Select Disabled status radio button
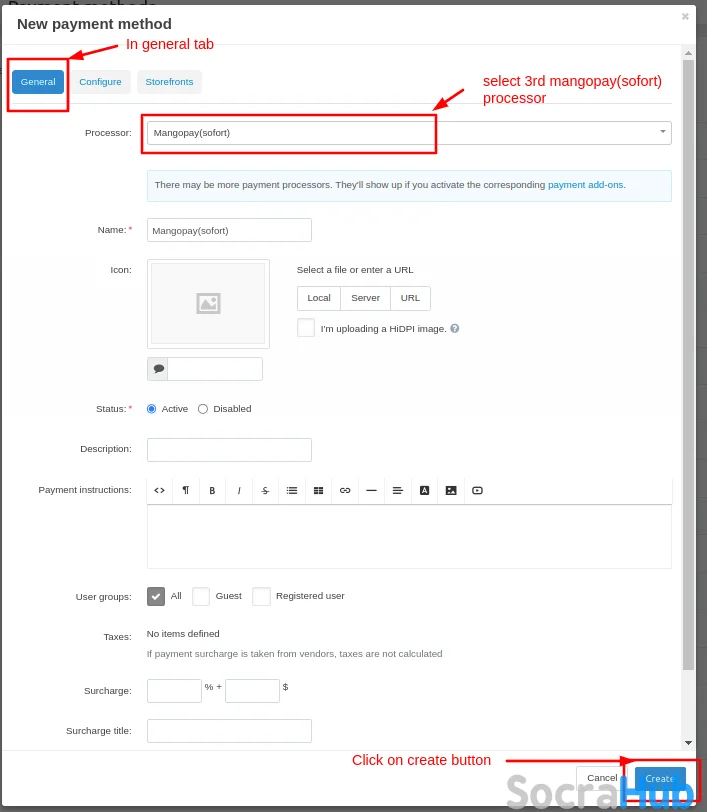 click(x=203, y=409)
